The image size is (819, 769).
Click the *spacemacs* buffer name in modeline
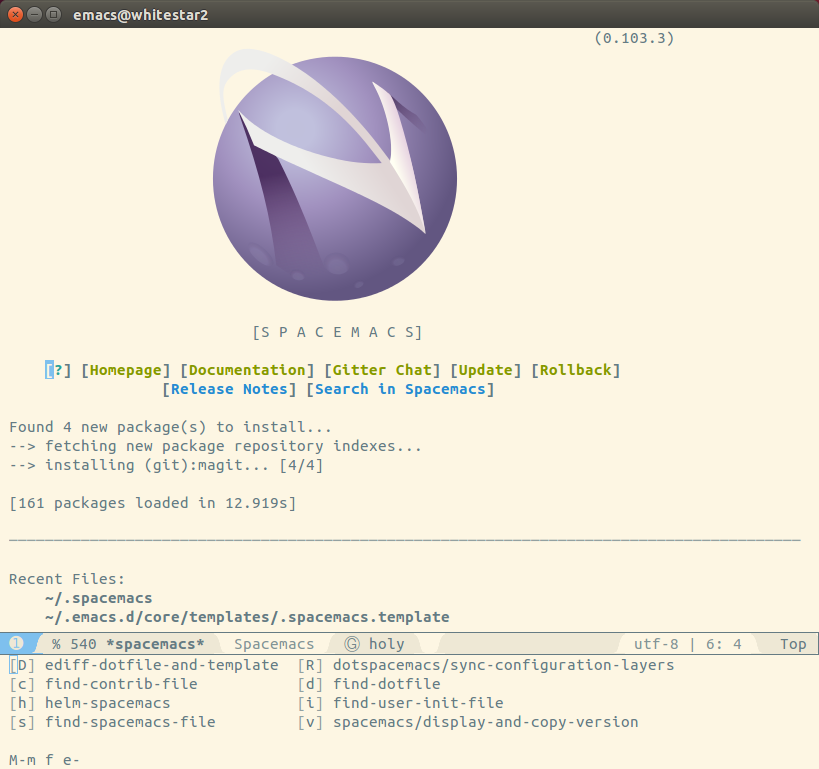click(155, 644)
